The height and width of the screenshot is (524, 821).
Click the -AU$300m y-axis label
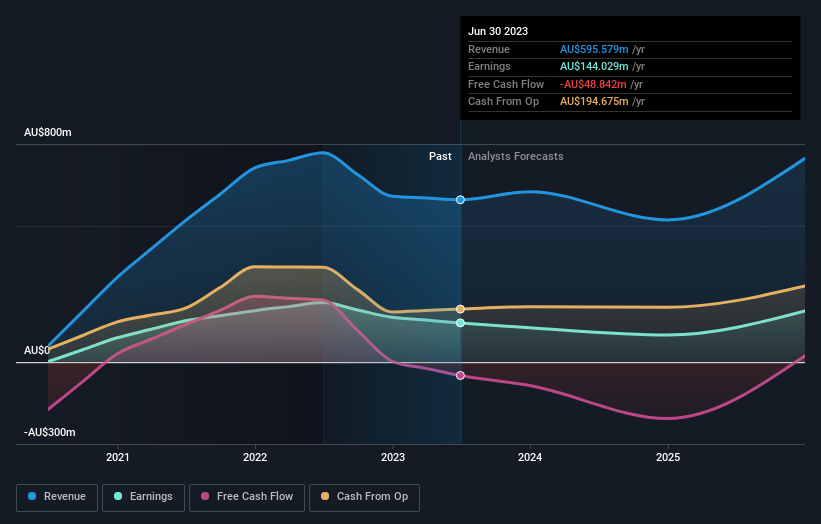[50, 432]
